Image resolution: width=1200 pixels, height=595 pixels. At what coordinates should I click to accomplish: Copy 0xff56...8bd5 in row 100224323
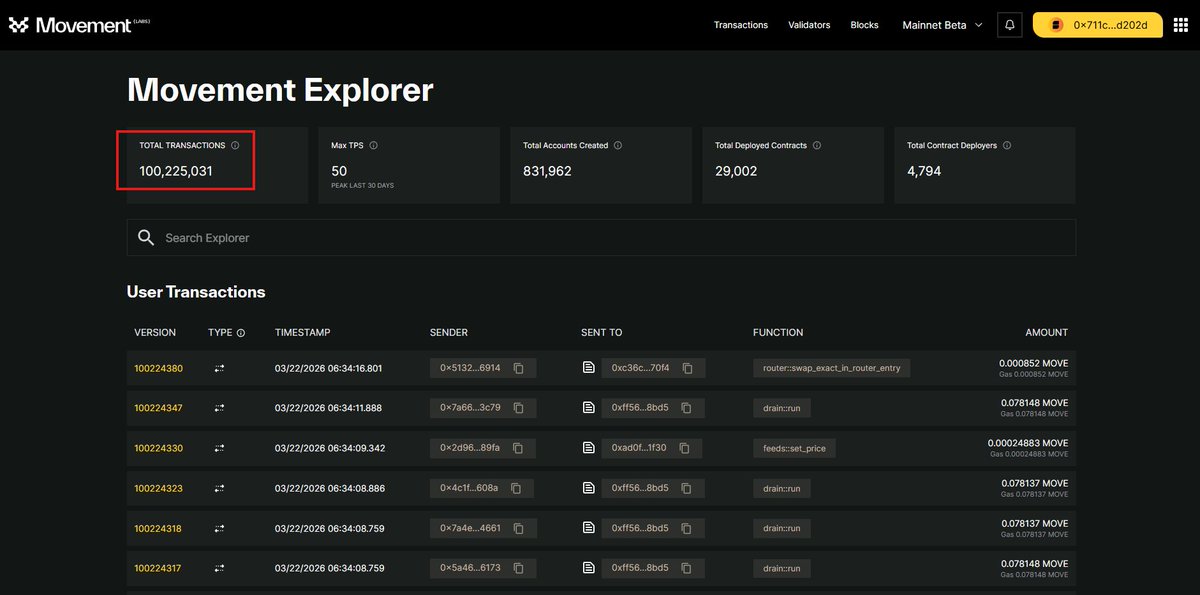click(x=687, y=488)
